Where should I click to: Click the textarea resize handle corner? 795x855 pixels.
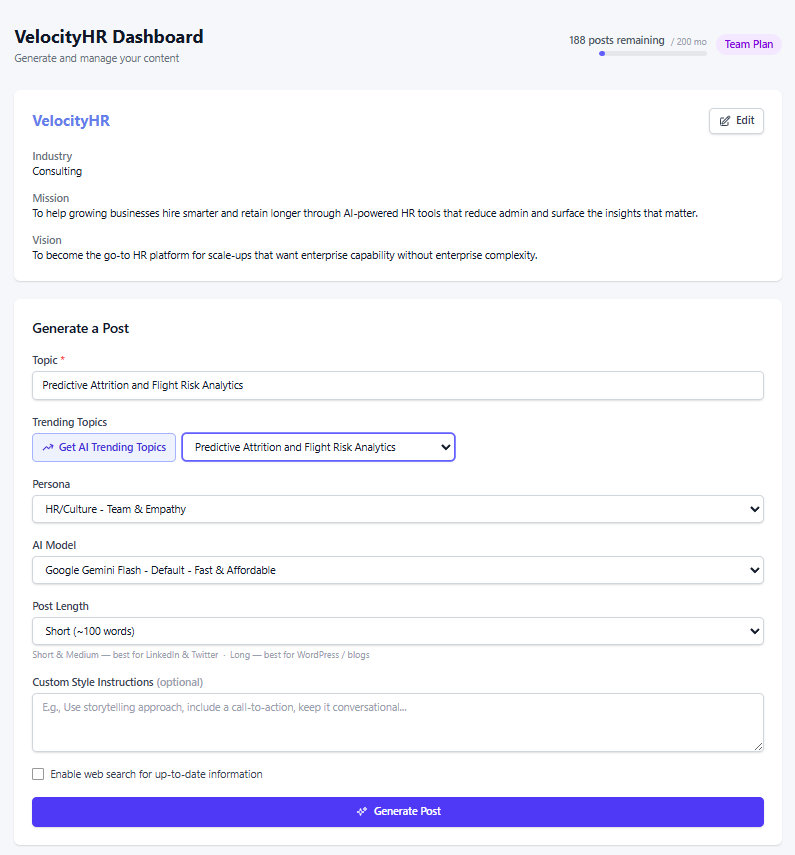point(759,746)
